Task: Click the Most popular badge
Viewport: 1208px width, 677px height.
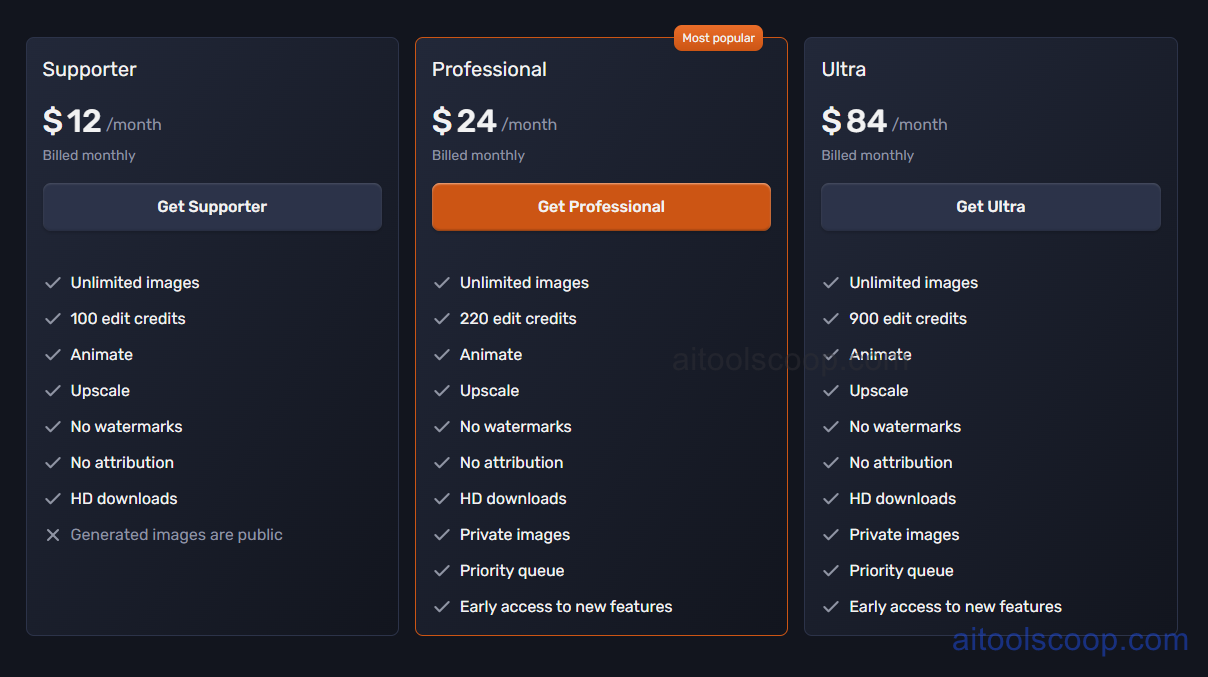Action: (x=718, y=37)
